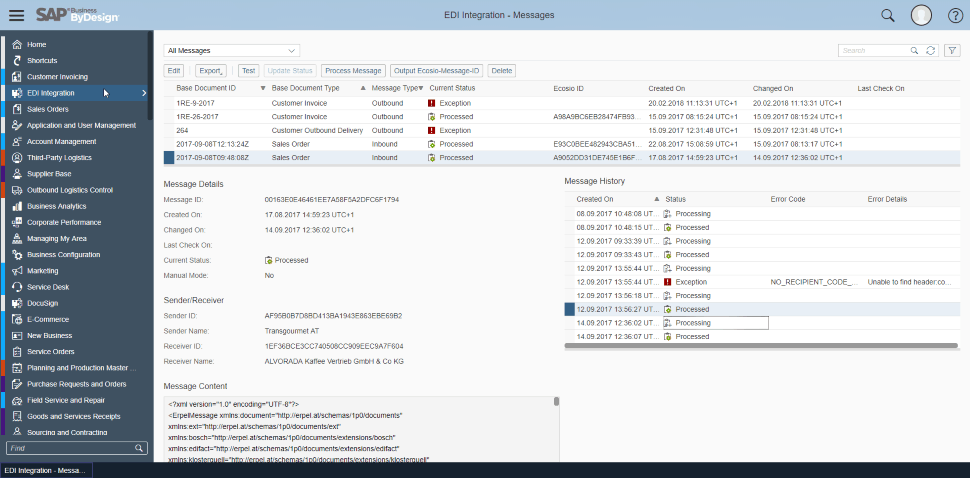Open the filter funnel icon
Image resolution: width=970 pixels, height=478 pixels.
point(952,50)
